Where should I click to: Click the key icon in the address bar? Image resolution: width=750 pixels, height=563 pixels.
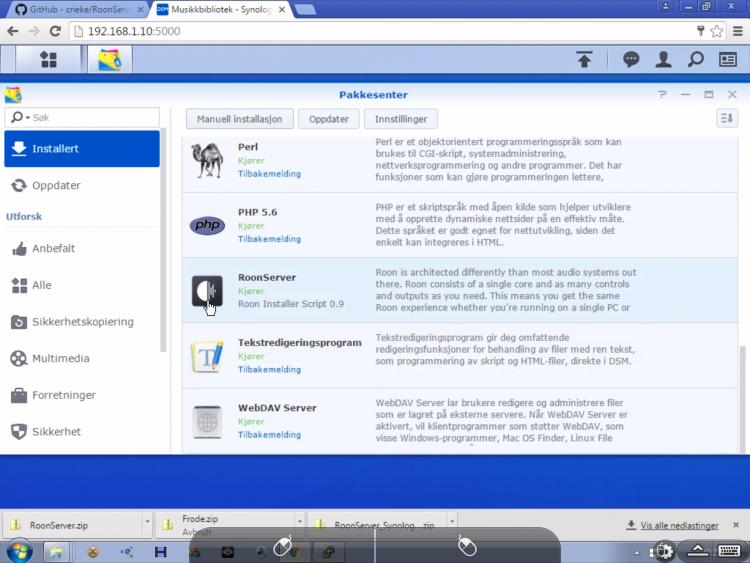coord(700,31)
